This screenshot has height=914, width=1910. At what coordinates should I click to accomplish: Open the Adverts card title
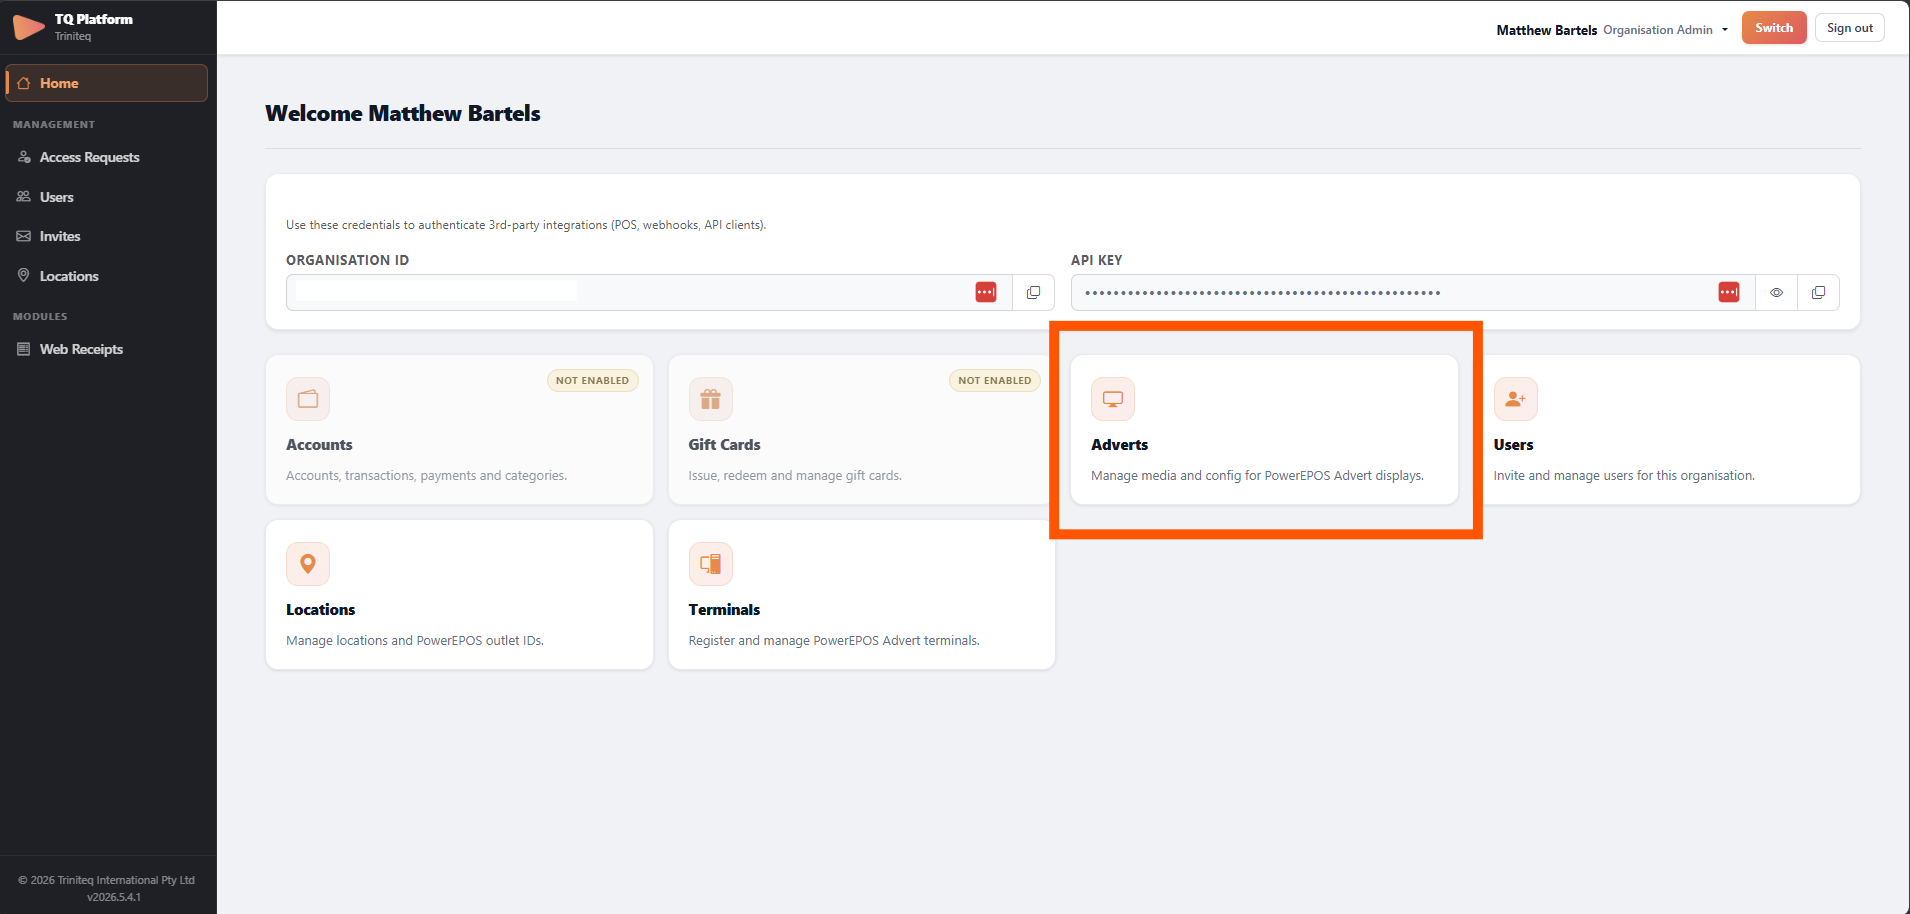pos(1119,445)
